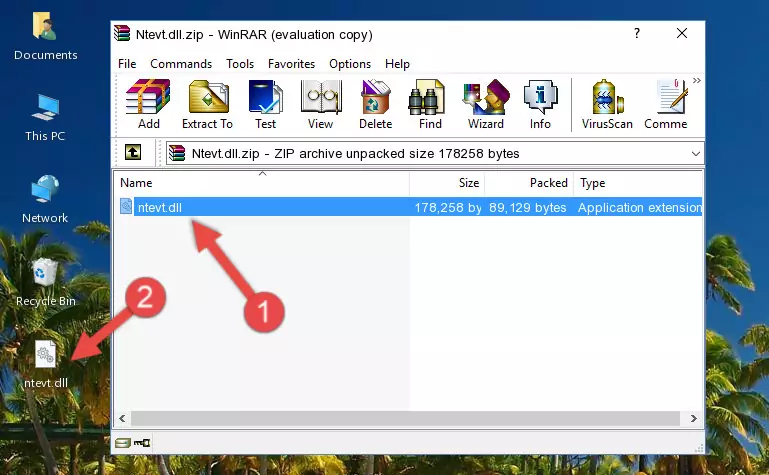Image resolution: width=769 pixels, height=475 pixels.
Task: Go up one folder level
Action: [133, 152]
